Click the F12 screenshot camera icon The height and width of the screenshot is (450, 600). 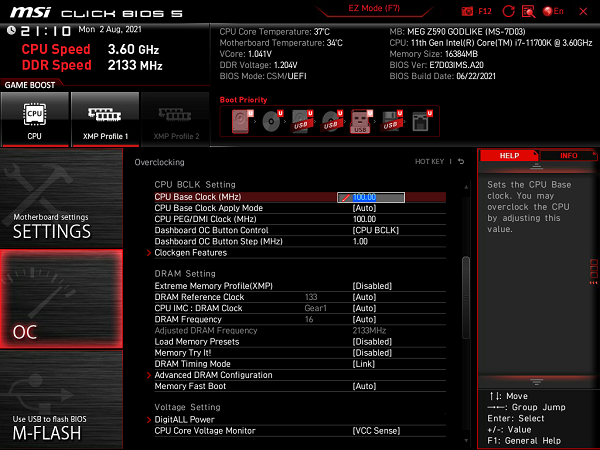469,11
